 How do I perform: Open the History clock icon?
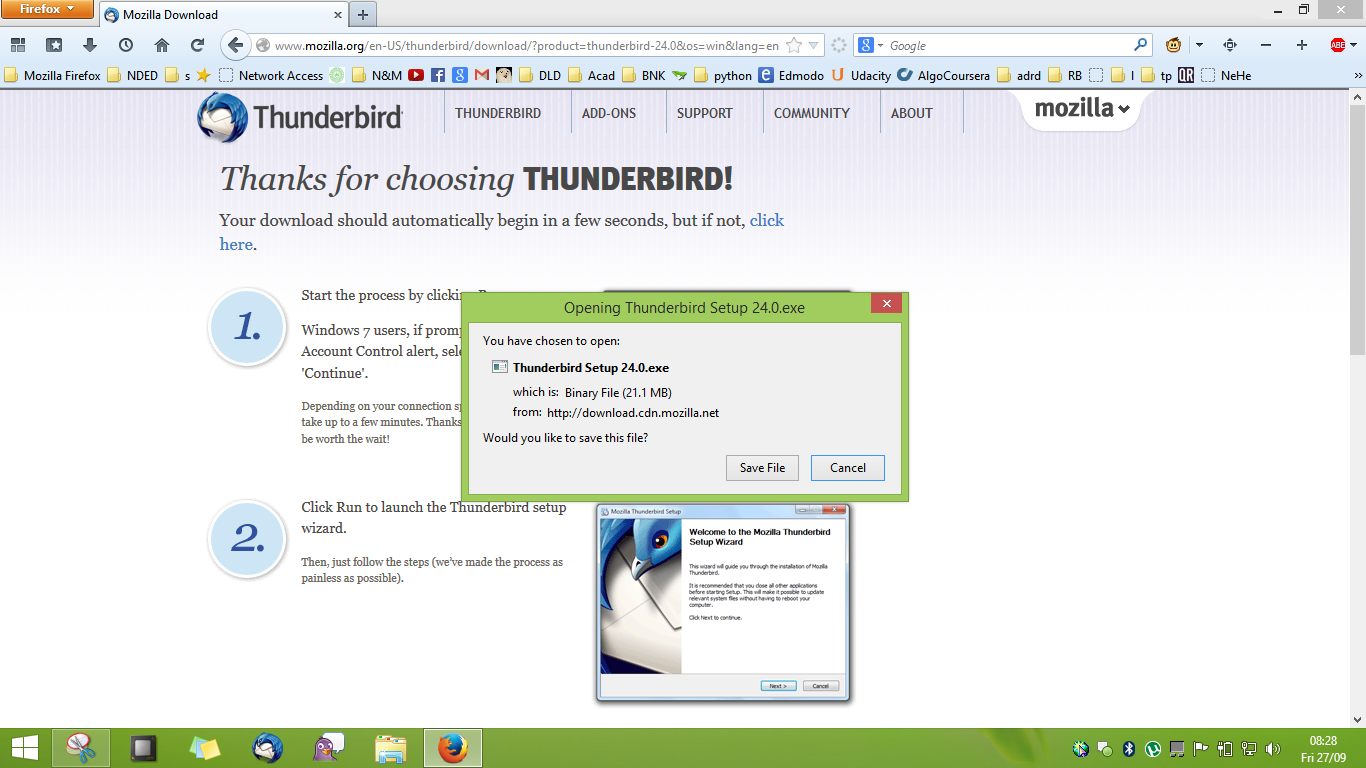click(126, 45)
